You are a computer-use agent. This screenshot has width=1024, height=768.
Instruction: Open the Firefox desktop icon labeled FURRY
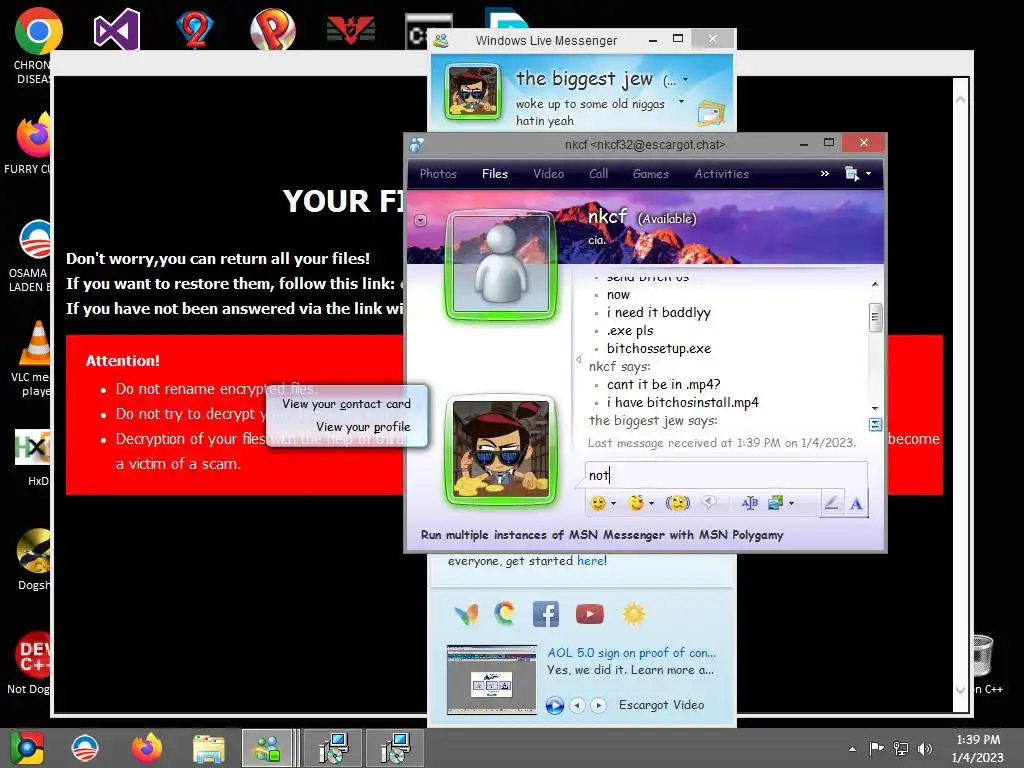pos(35,135)
